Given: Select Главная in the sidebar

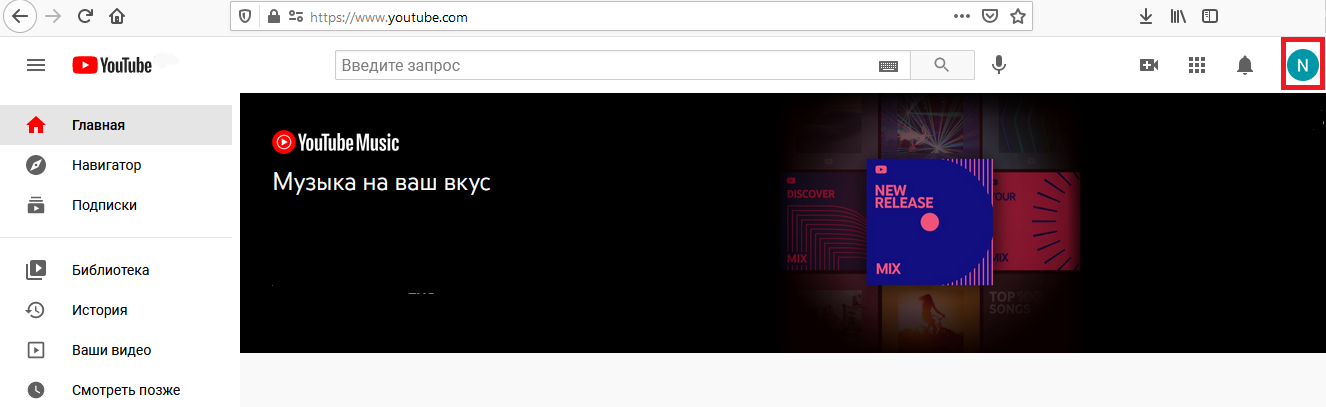Looking at the screenshot, I should pos(98,125).
